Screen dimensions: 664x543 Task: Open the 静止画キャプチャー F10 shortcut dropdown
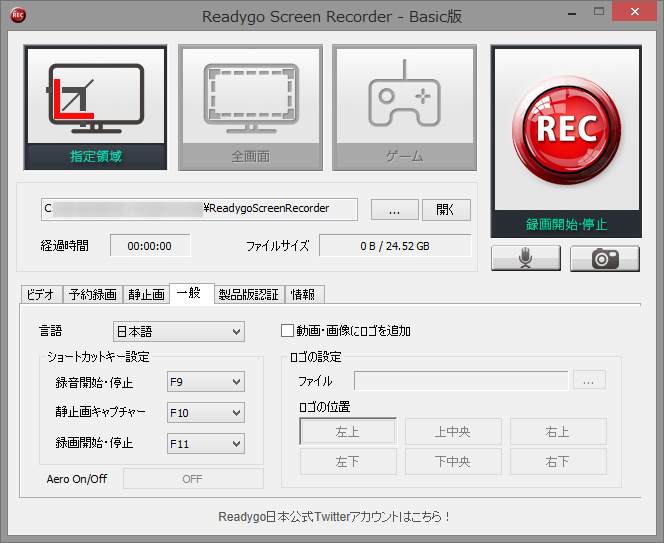(x=205, y=413)
